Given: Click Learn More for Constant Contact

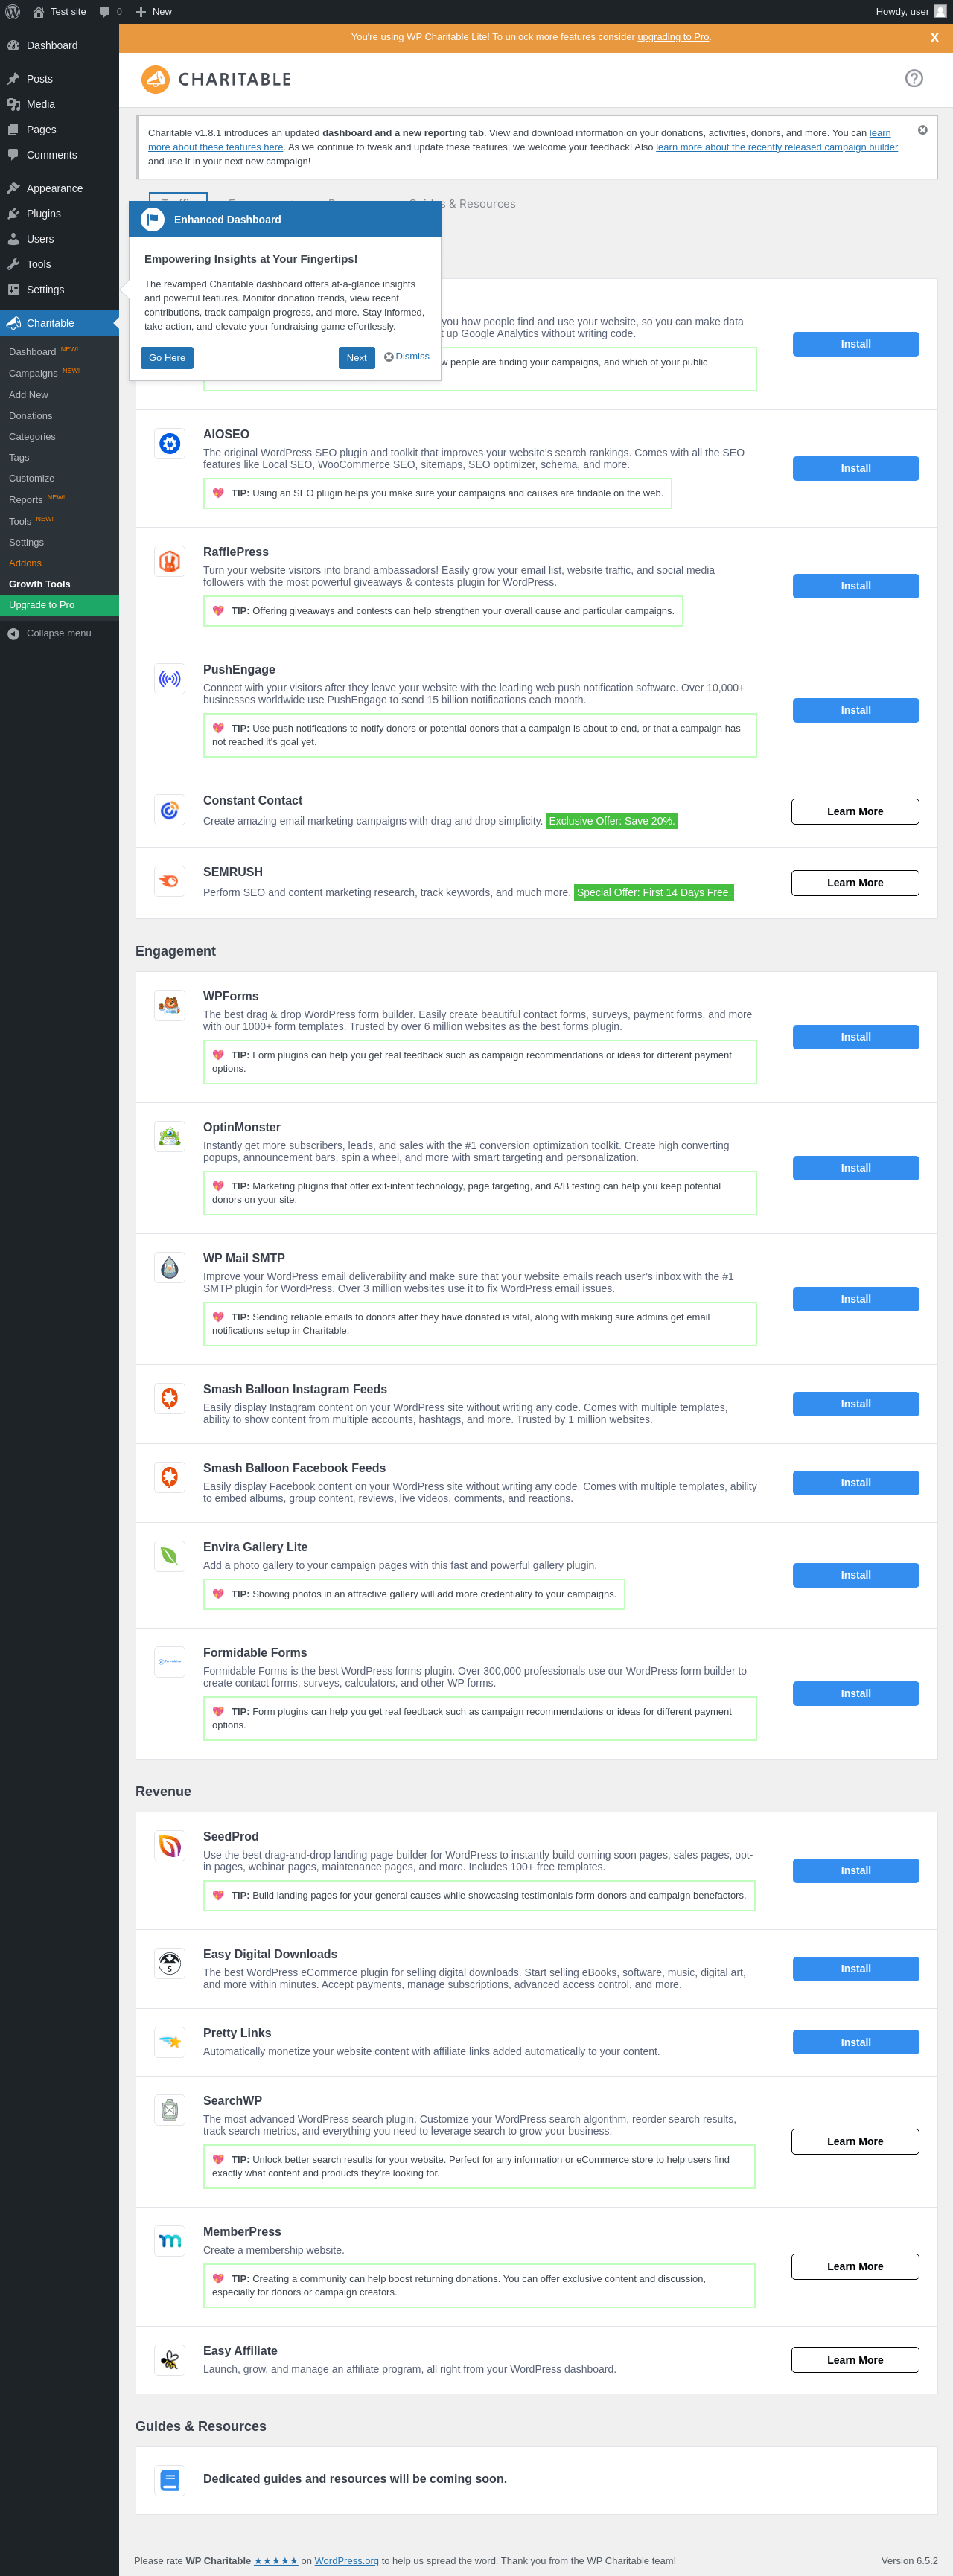Looking at the screenshot, I should pyautogui.click(x=855, y=811).
